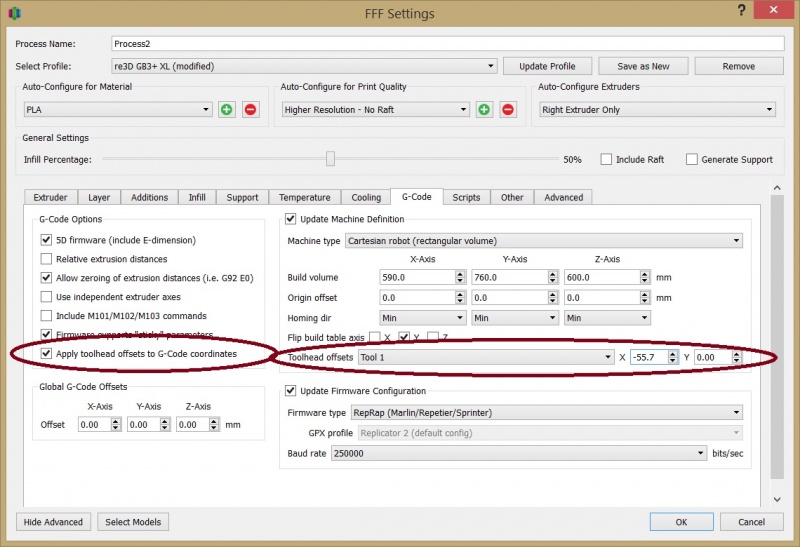800x547 pixels.
Task: Switch to the Scripts tab
Action: (x=466, y=197)
